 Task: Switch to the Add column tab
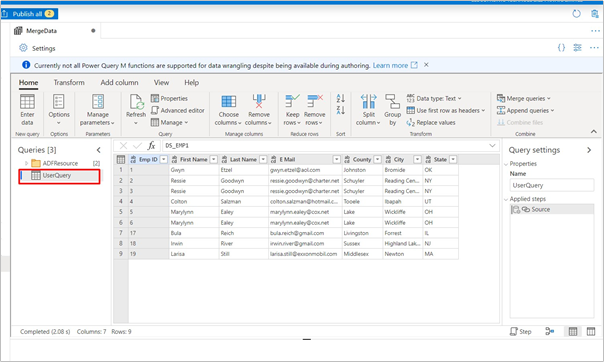[119, 82]
